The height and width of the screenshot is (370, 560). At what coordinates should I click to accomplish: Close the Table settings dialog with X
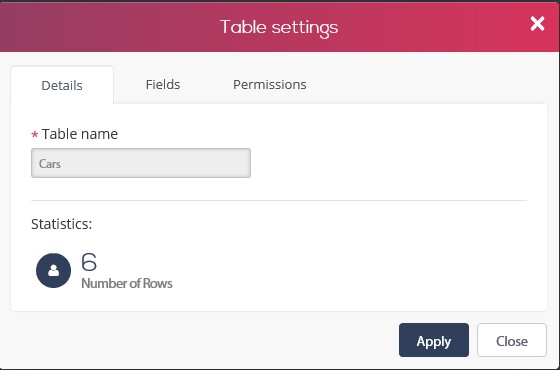pyautogui.click(x=537, y=24)
